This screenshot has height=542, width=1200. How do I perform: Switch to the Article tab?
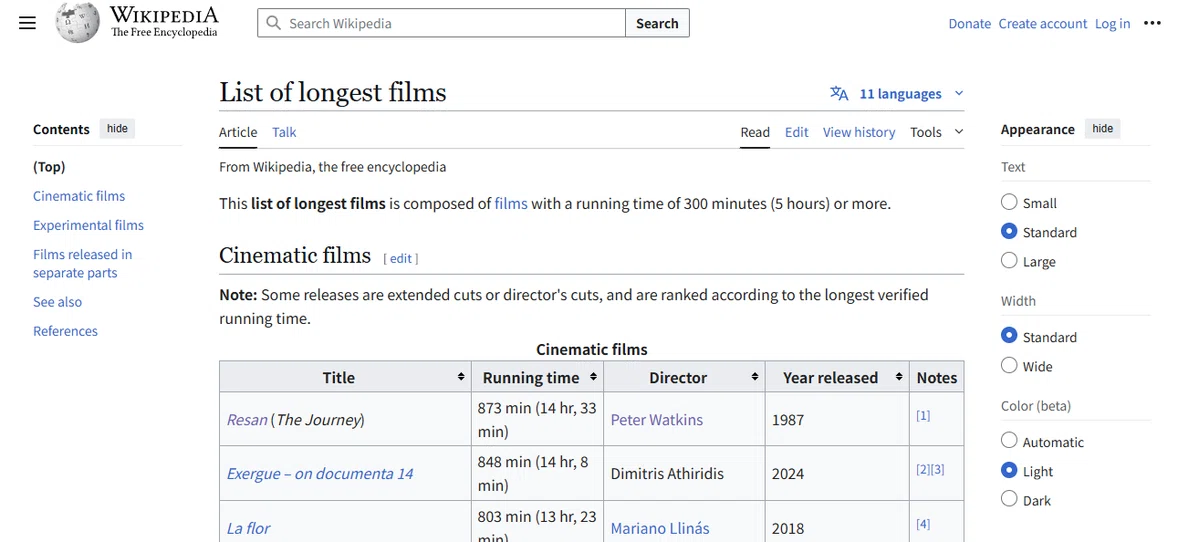238,132
